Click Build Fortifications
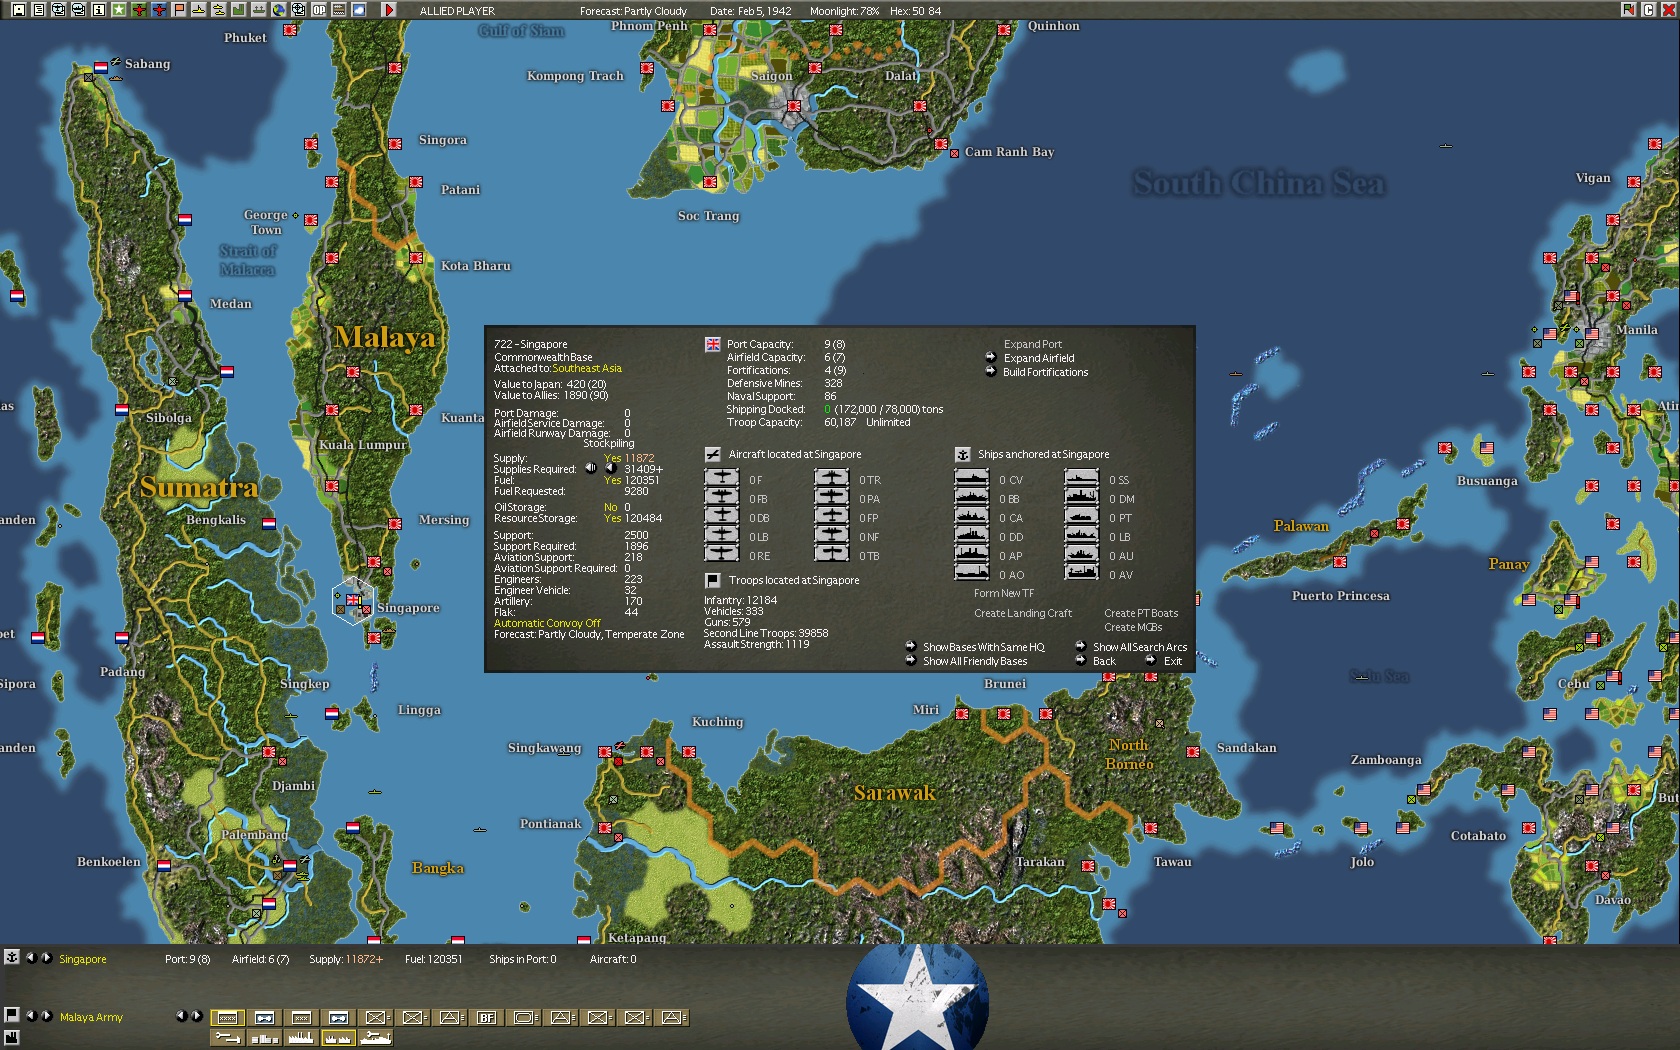Screen dimensions: 1680x1050 click(1045, 372)
